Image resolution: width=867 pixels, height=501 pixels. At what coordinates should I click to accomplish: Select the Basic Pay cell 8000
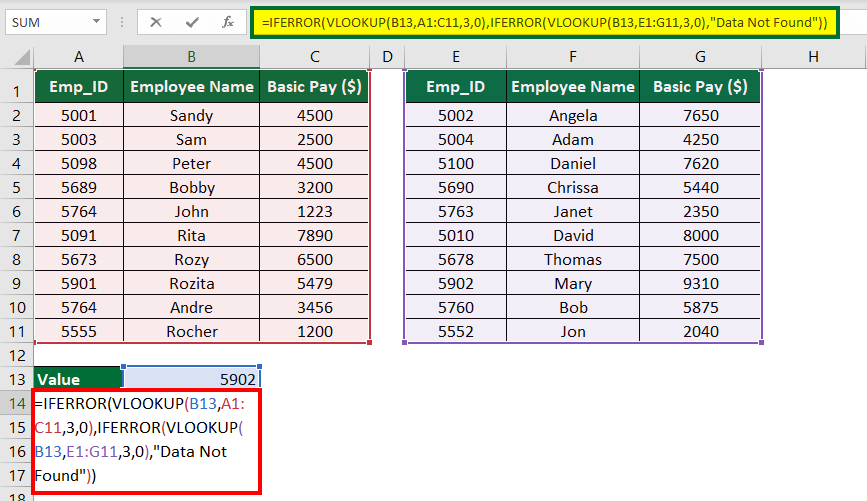(700, 236)
